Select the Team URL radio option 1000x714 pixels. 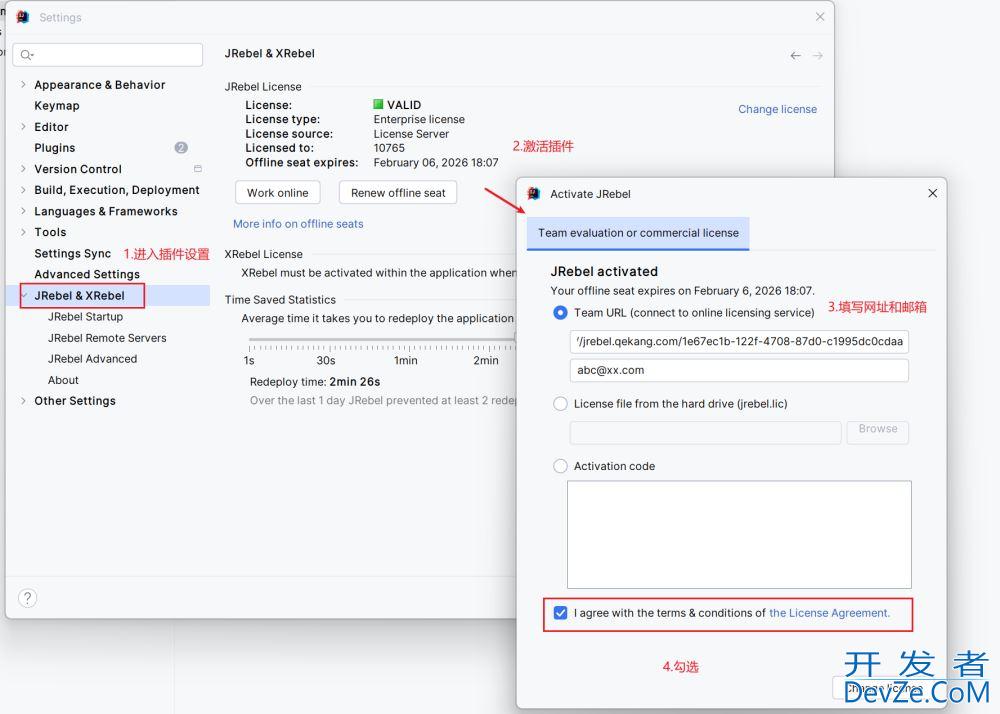(560, 312)
